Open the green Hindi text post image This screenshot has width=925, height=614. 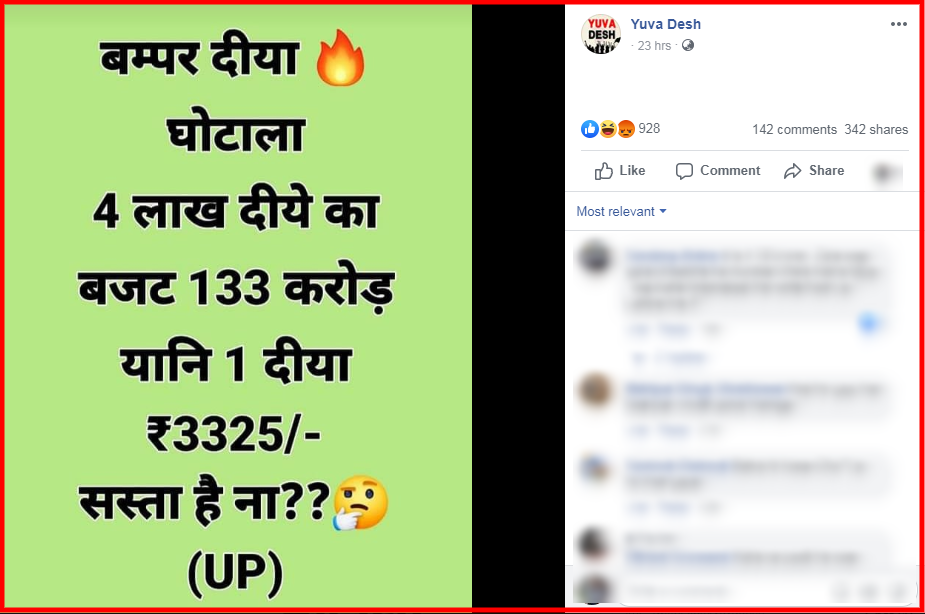pos(238,306)
